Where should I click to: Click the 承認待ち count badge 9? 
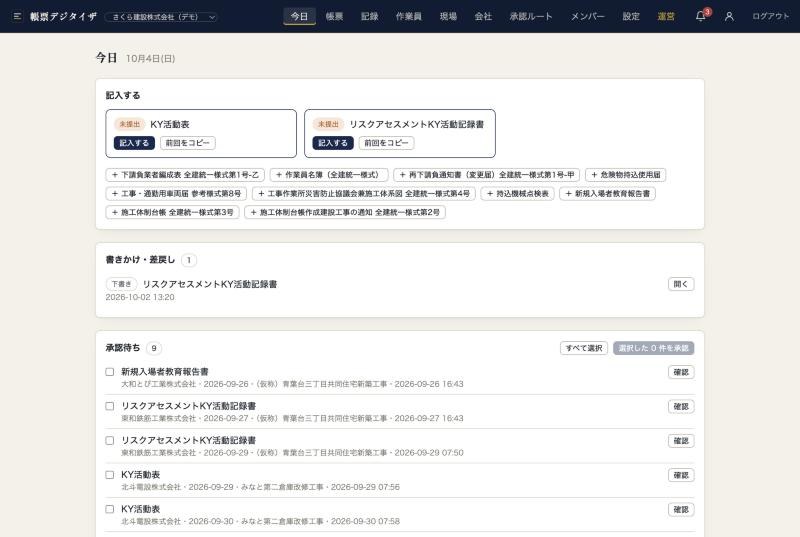click(154, 348)
